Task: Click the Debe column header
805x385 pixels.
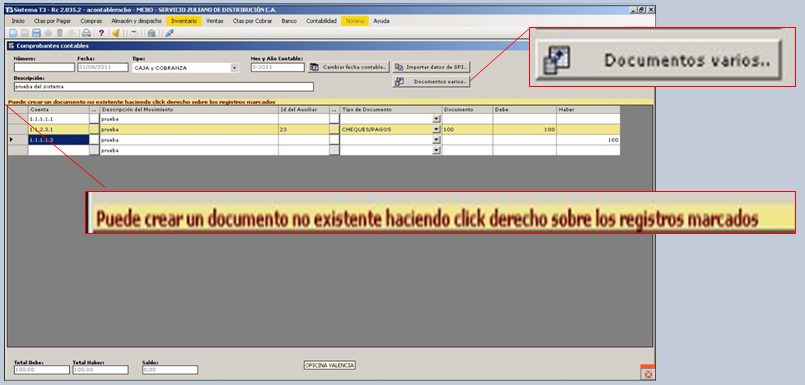Action: 525,110
